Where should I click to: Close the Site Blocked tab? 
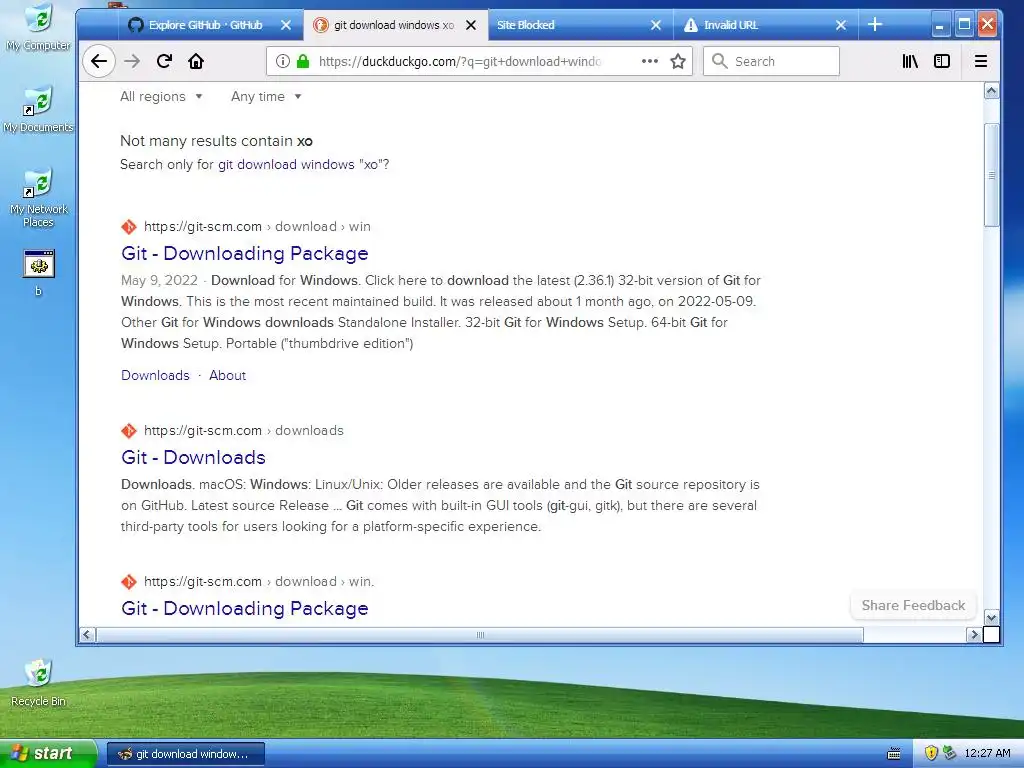[656, 25]
